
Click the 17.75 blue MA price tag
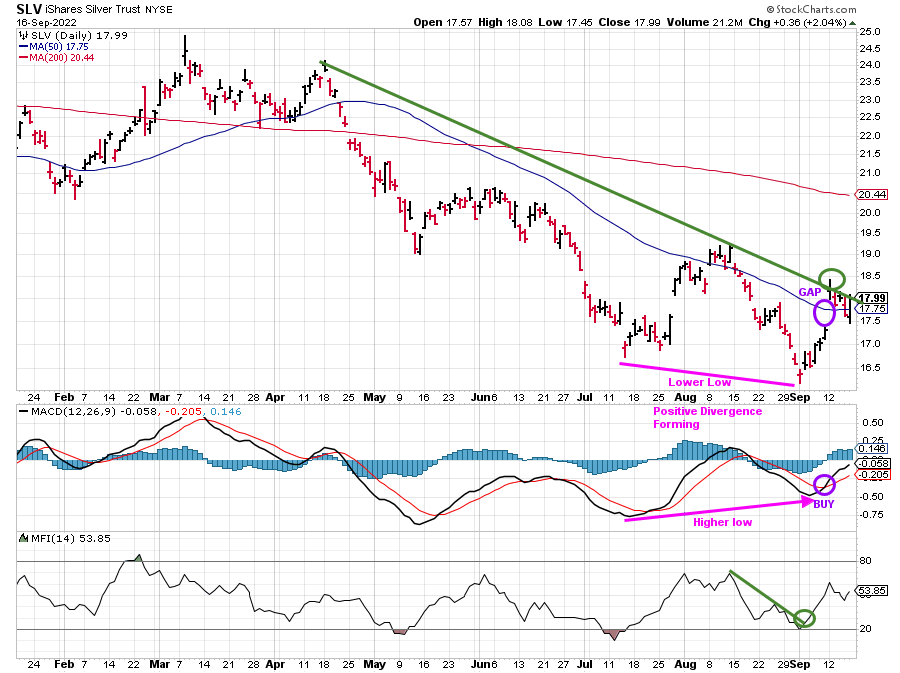pos(872,309)
